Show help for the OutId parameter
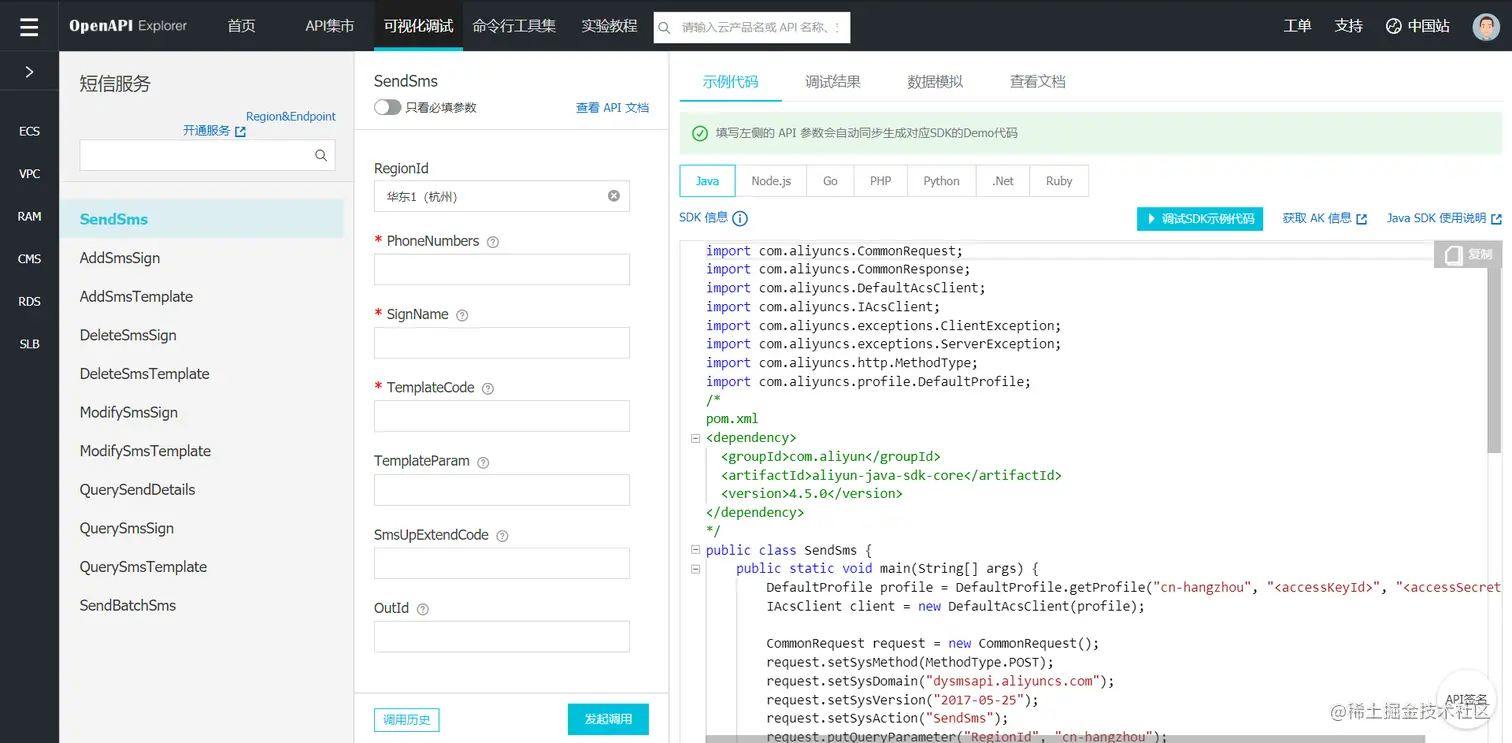 tap(422, 609)
